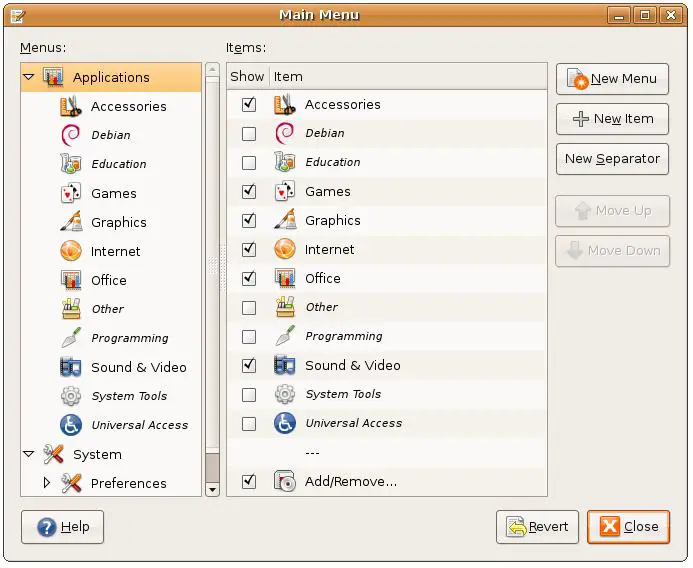693x568 pixels.
Task: Uncheck the Graphics show checkbox
Action: 249,220
